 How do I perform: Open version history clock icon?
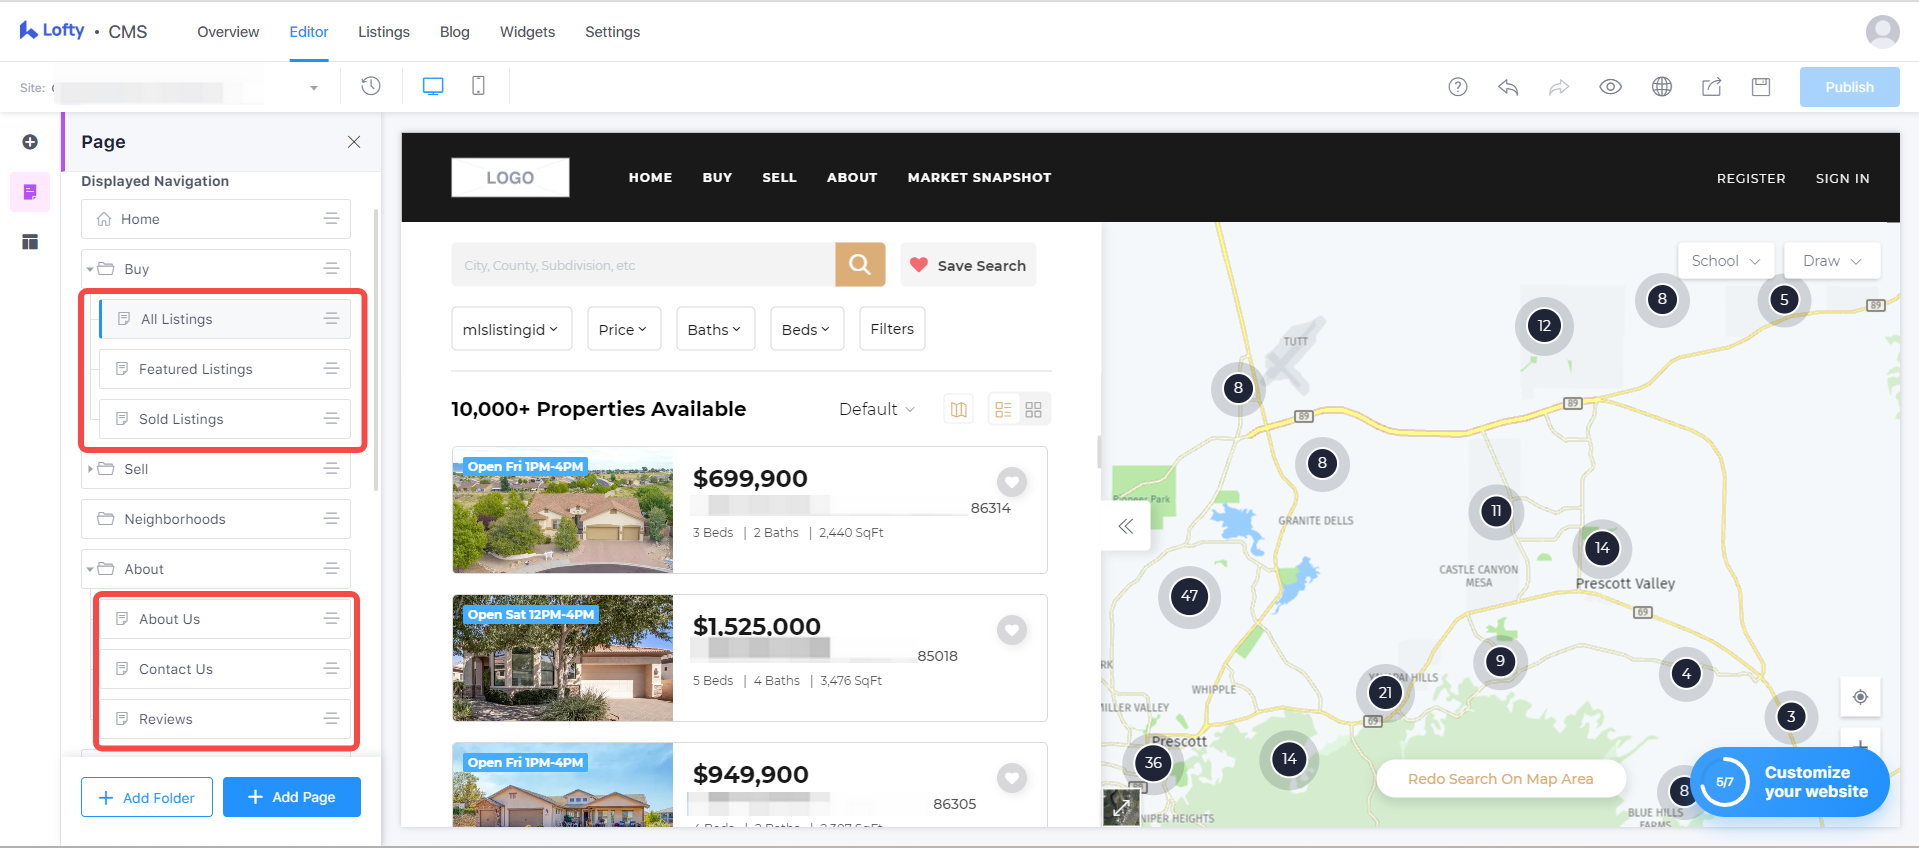(x=371, y=86)
